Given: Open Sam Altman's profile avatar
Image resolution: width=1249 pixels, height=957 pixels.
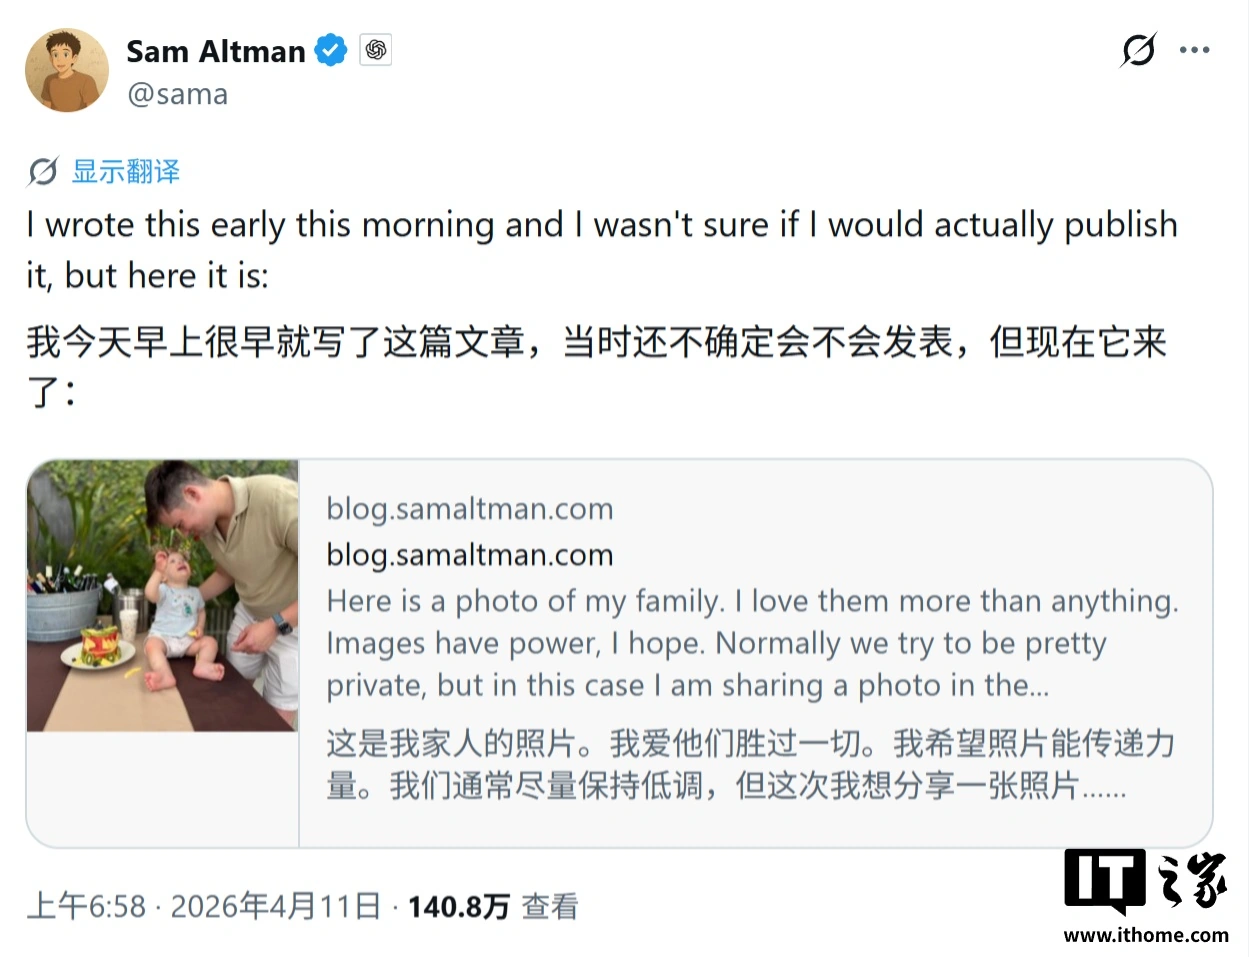Looking at the screenshot, I should 67,70.
